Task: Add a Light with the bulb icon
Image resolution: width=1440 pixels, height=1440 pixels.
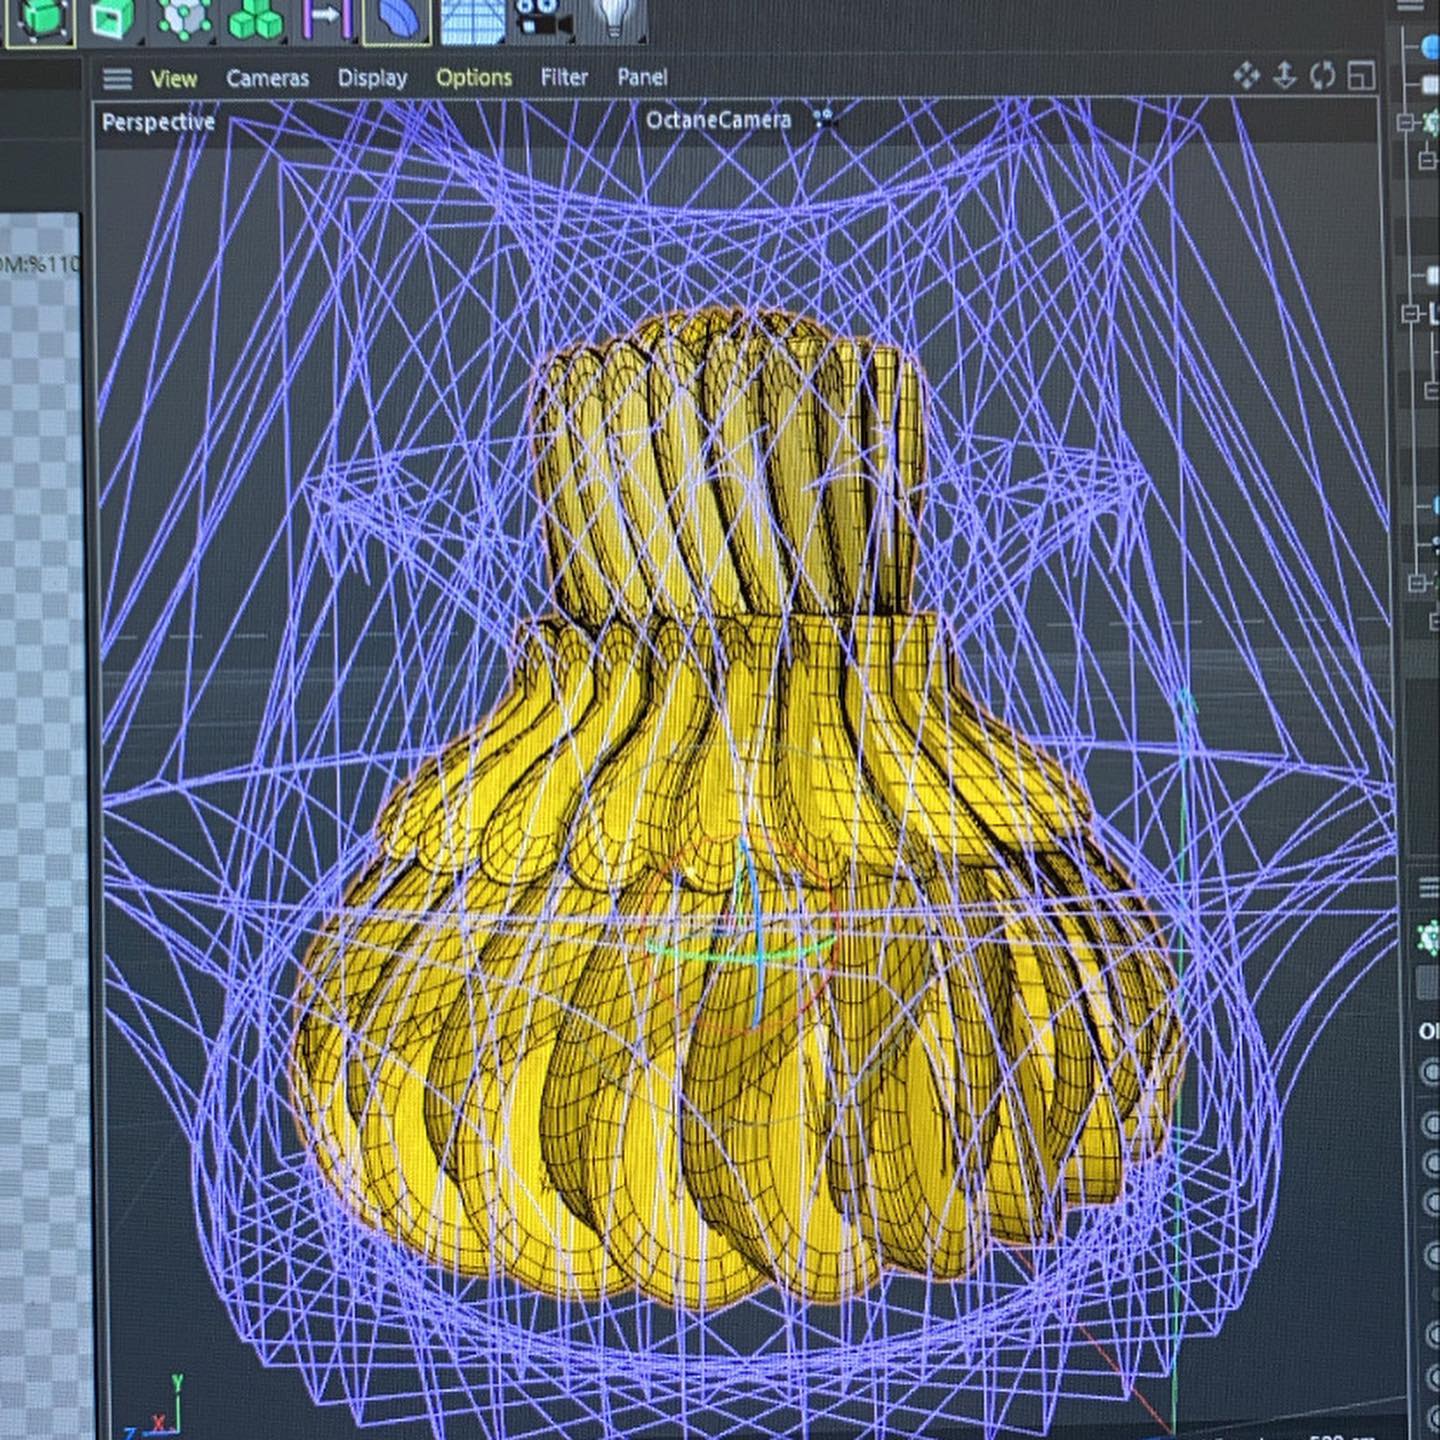Action: tap(613, 18)
